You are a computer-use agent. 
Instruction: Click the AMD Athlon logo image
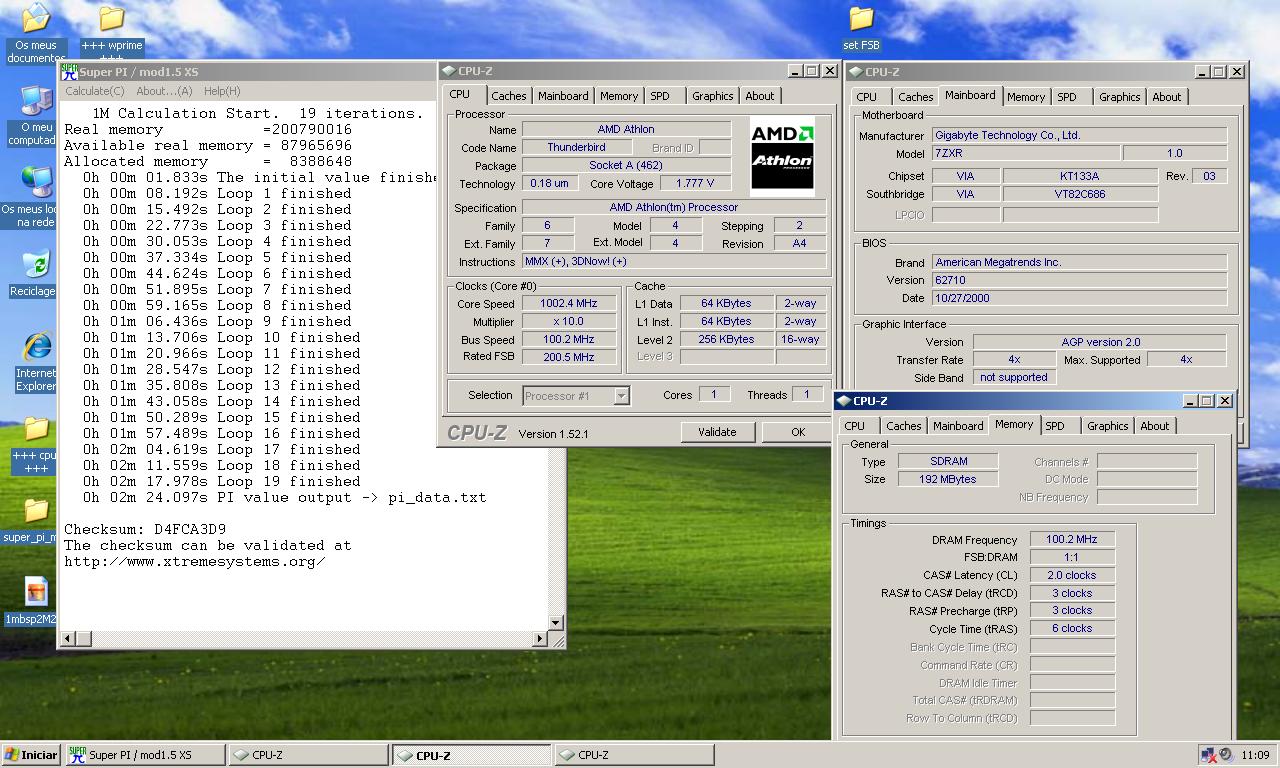click(782, 156)
